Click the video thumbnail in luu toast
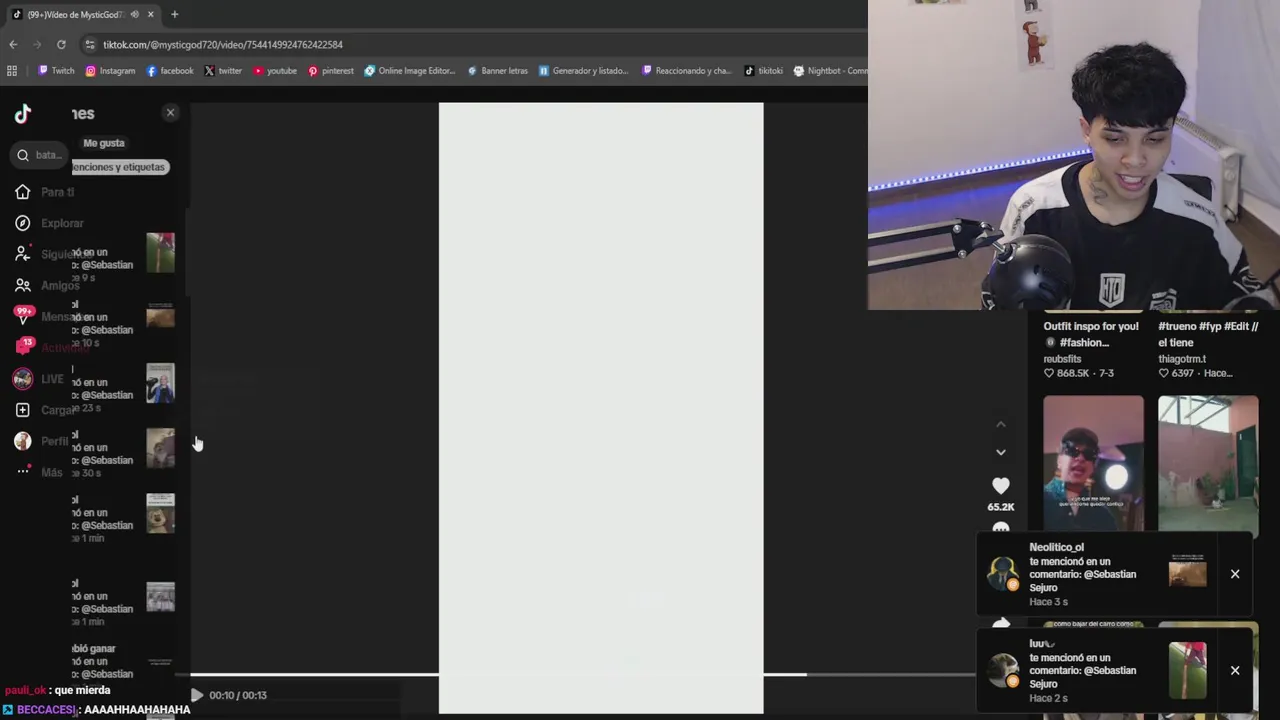This screenshot has height=720, width=1280. click(1187, 670)
